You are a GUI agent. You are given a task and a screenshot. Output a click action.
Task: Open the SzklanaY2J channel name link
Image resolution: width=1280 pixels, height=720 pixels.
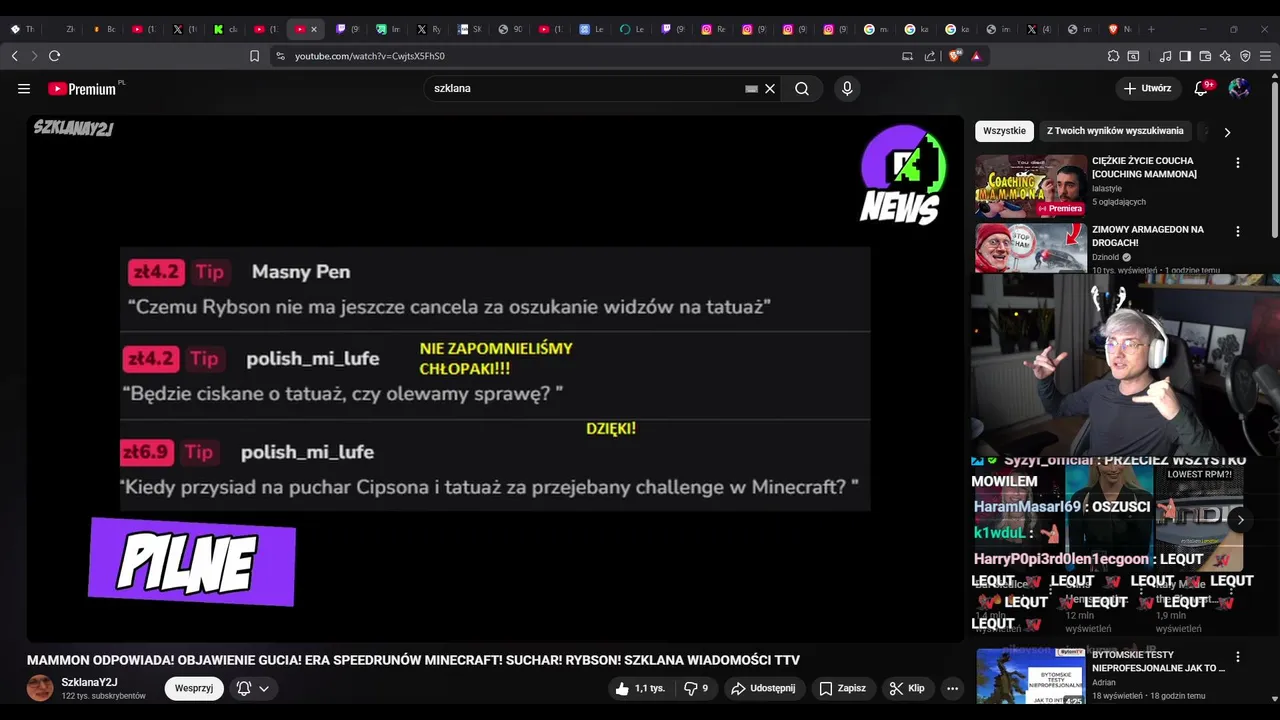tap(89, 682)
